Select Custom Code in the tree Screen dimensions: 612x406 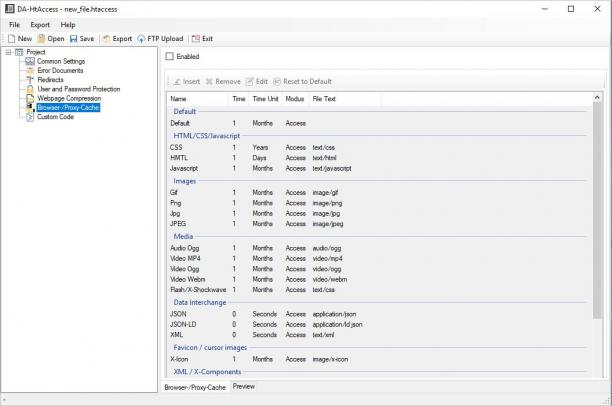[55, 117]
